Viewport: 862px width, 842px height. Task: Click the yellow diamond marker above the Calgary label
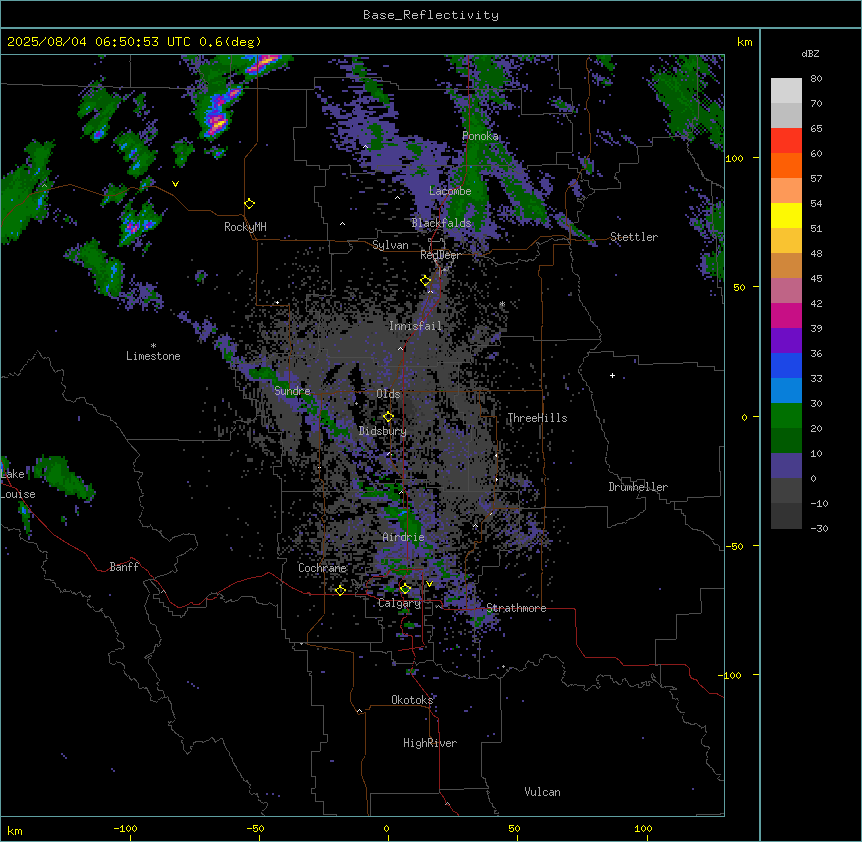(405, 589)
